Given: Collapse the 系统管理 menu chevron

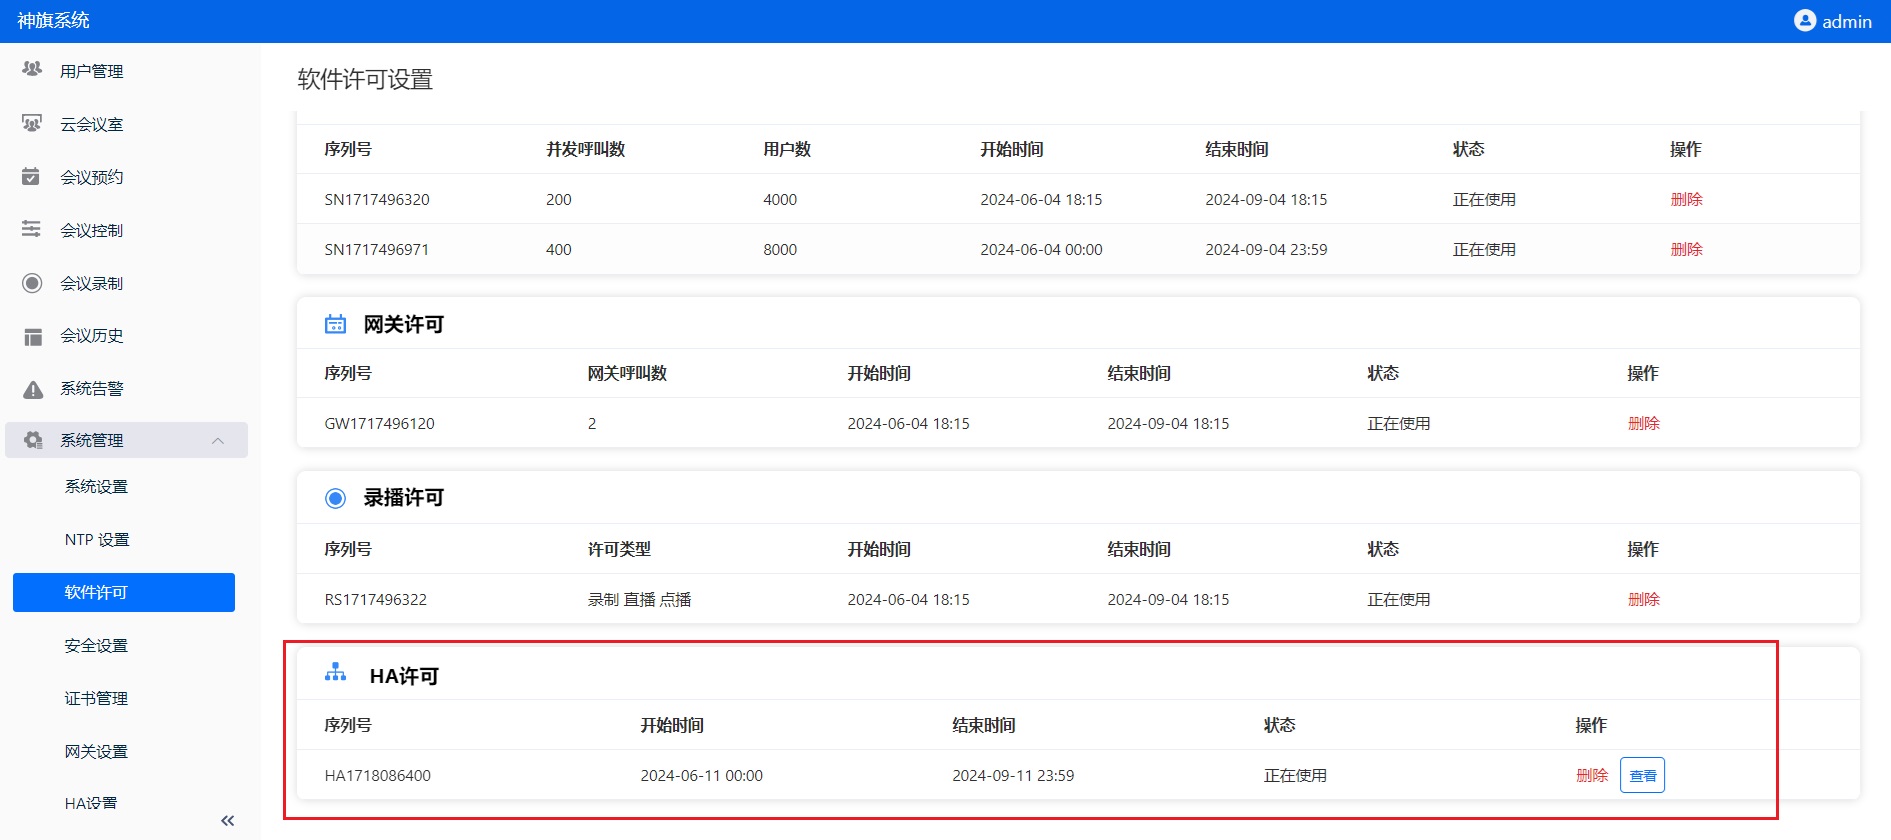Looking at the screenshot, I should [218, 441].
